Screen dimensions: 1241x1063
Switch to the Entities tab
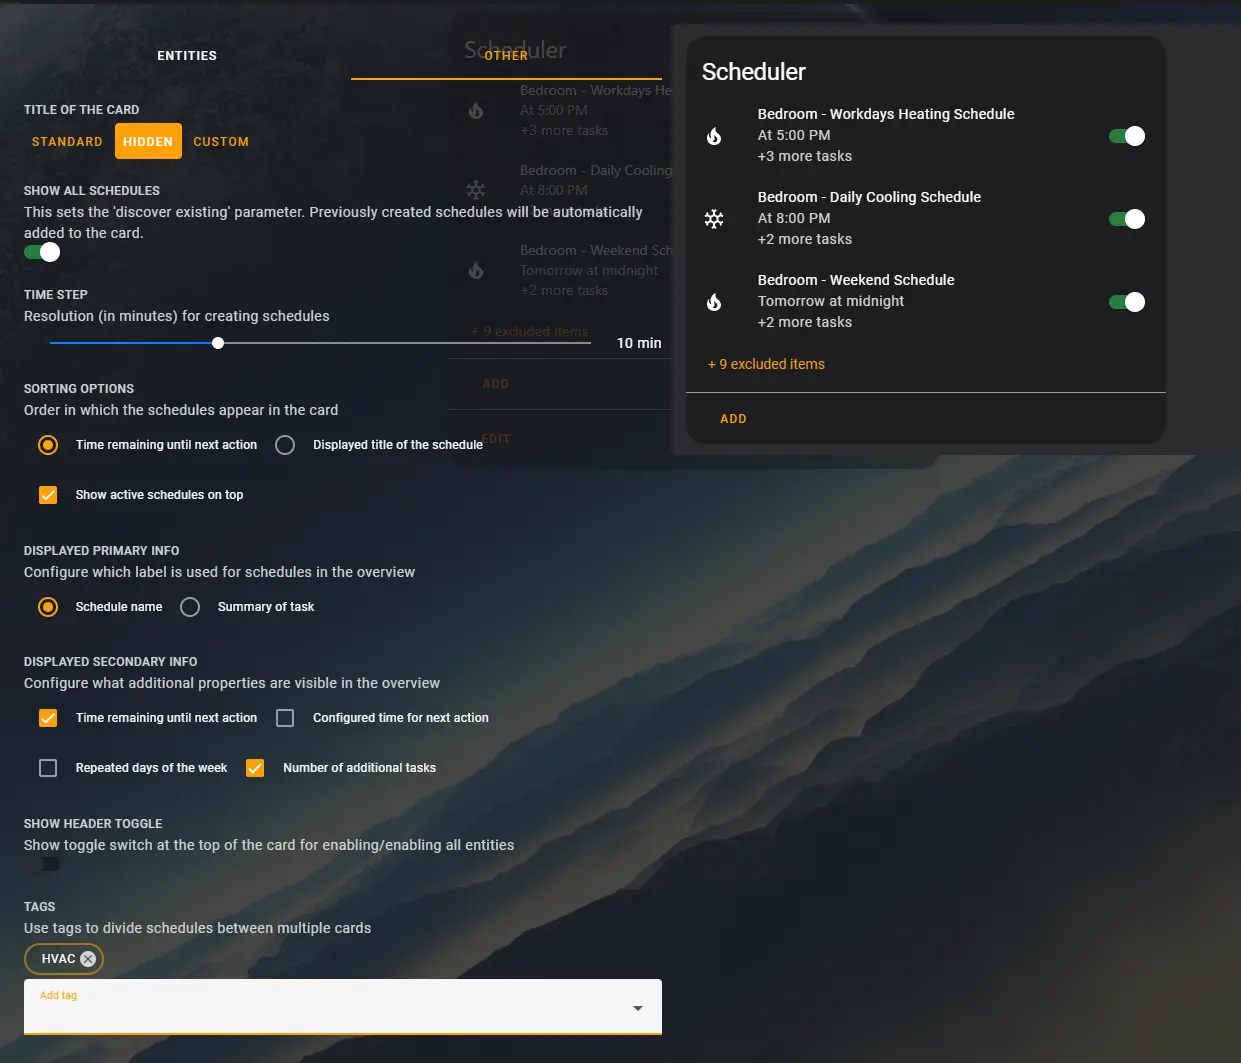click(187, 56)
